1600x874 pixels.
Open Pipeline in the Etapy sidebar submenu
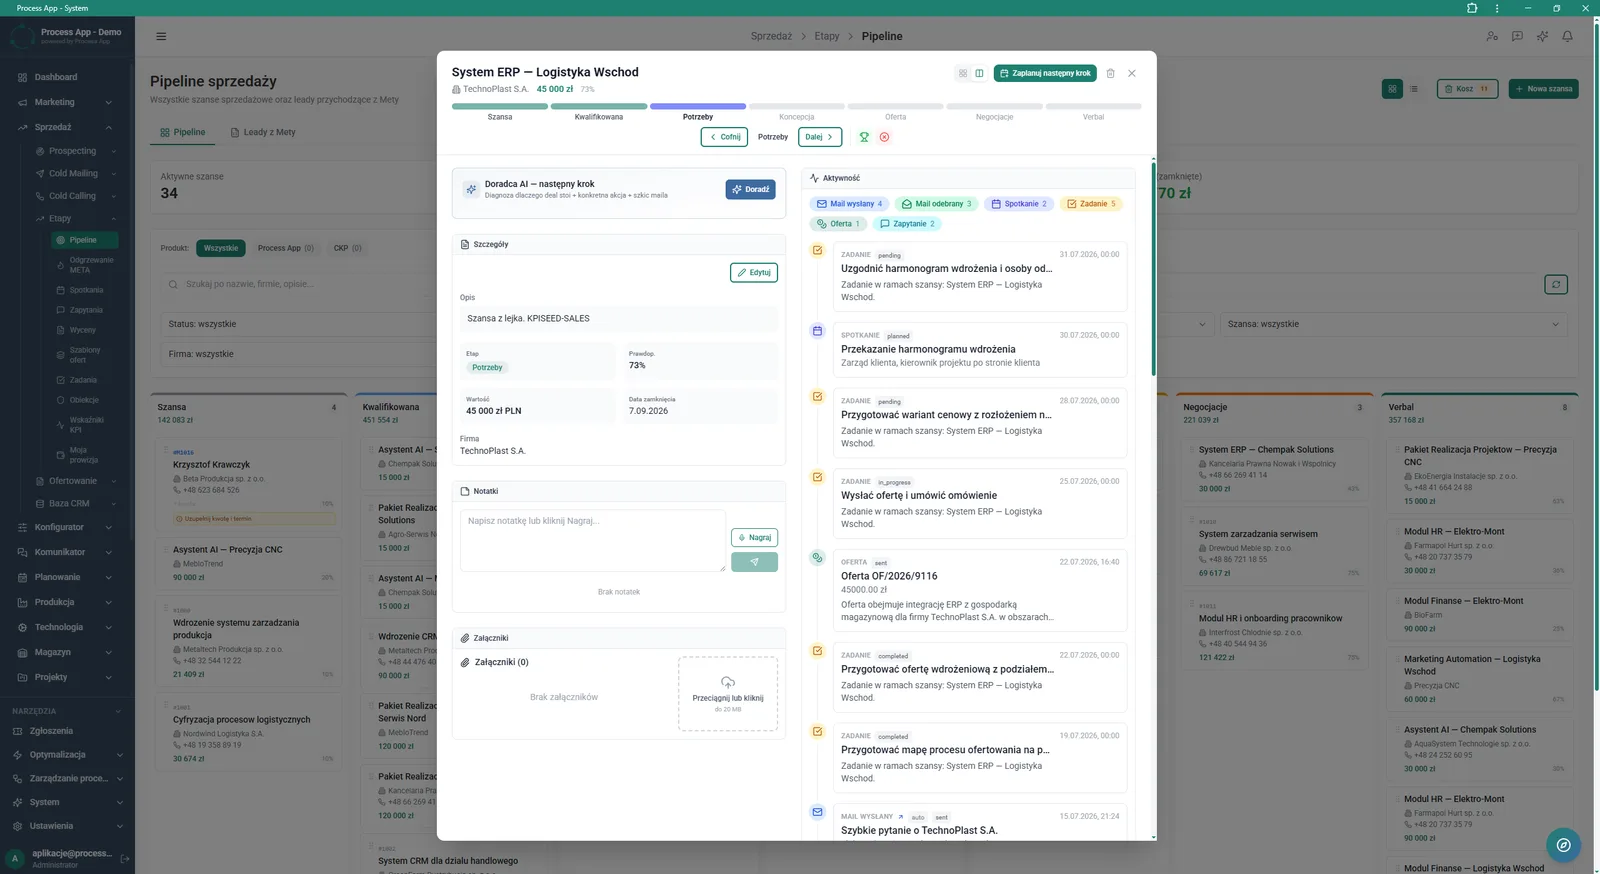click(x=84, y=240)
